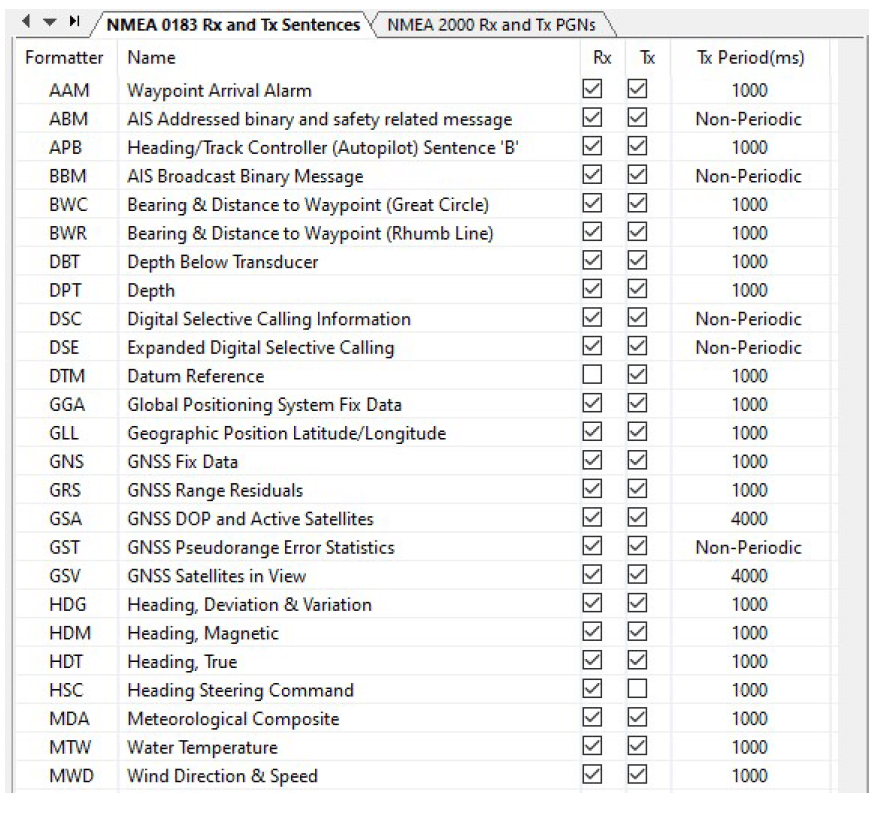Click 'GNSS Satellites in View' name
The height and width of the screenshot is (813, 893).
coord(217,576)
